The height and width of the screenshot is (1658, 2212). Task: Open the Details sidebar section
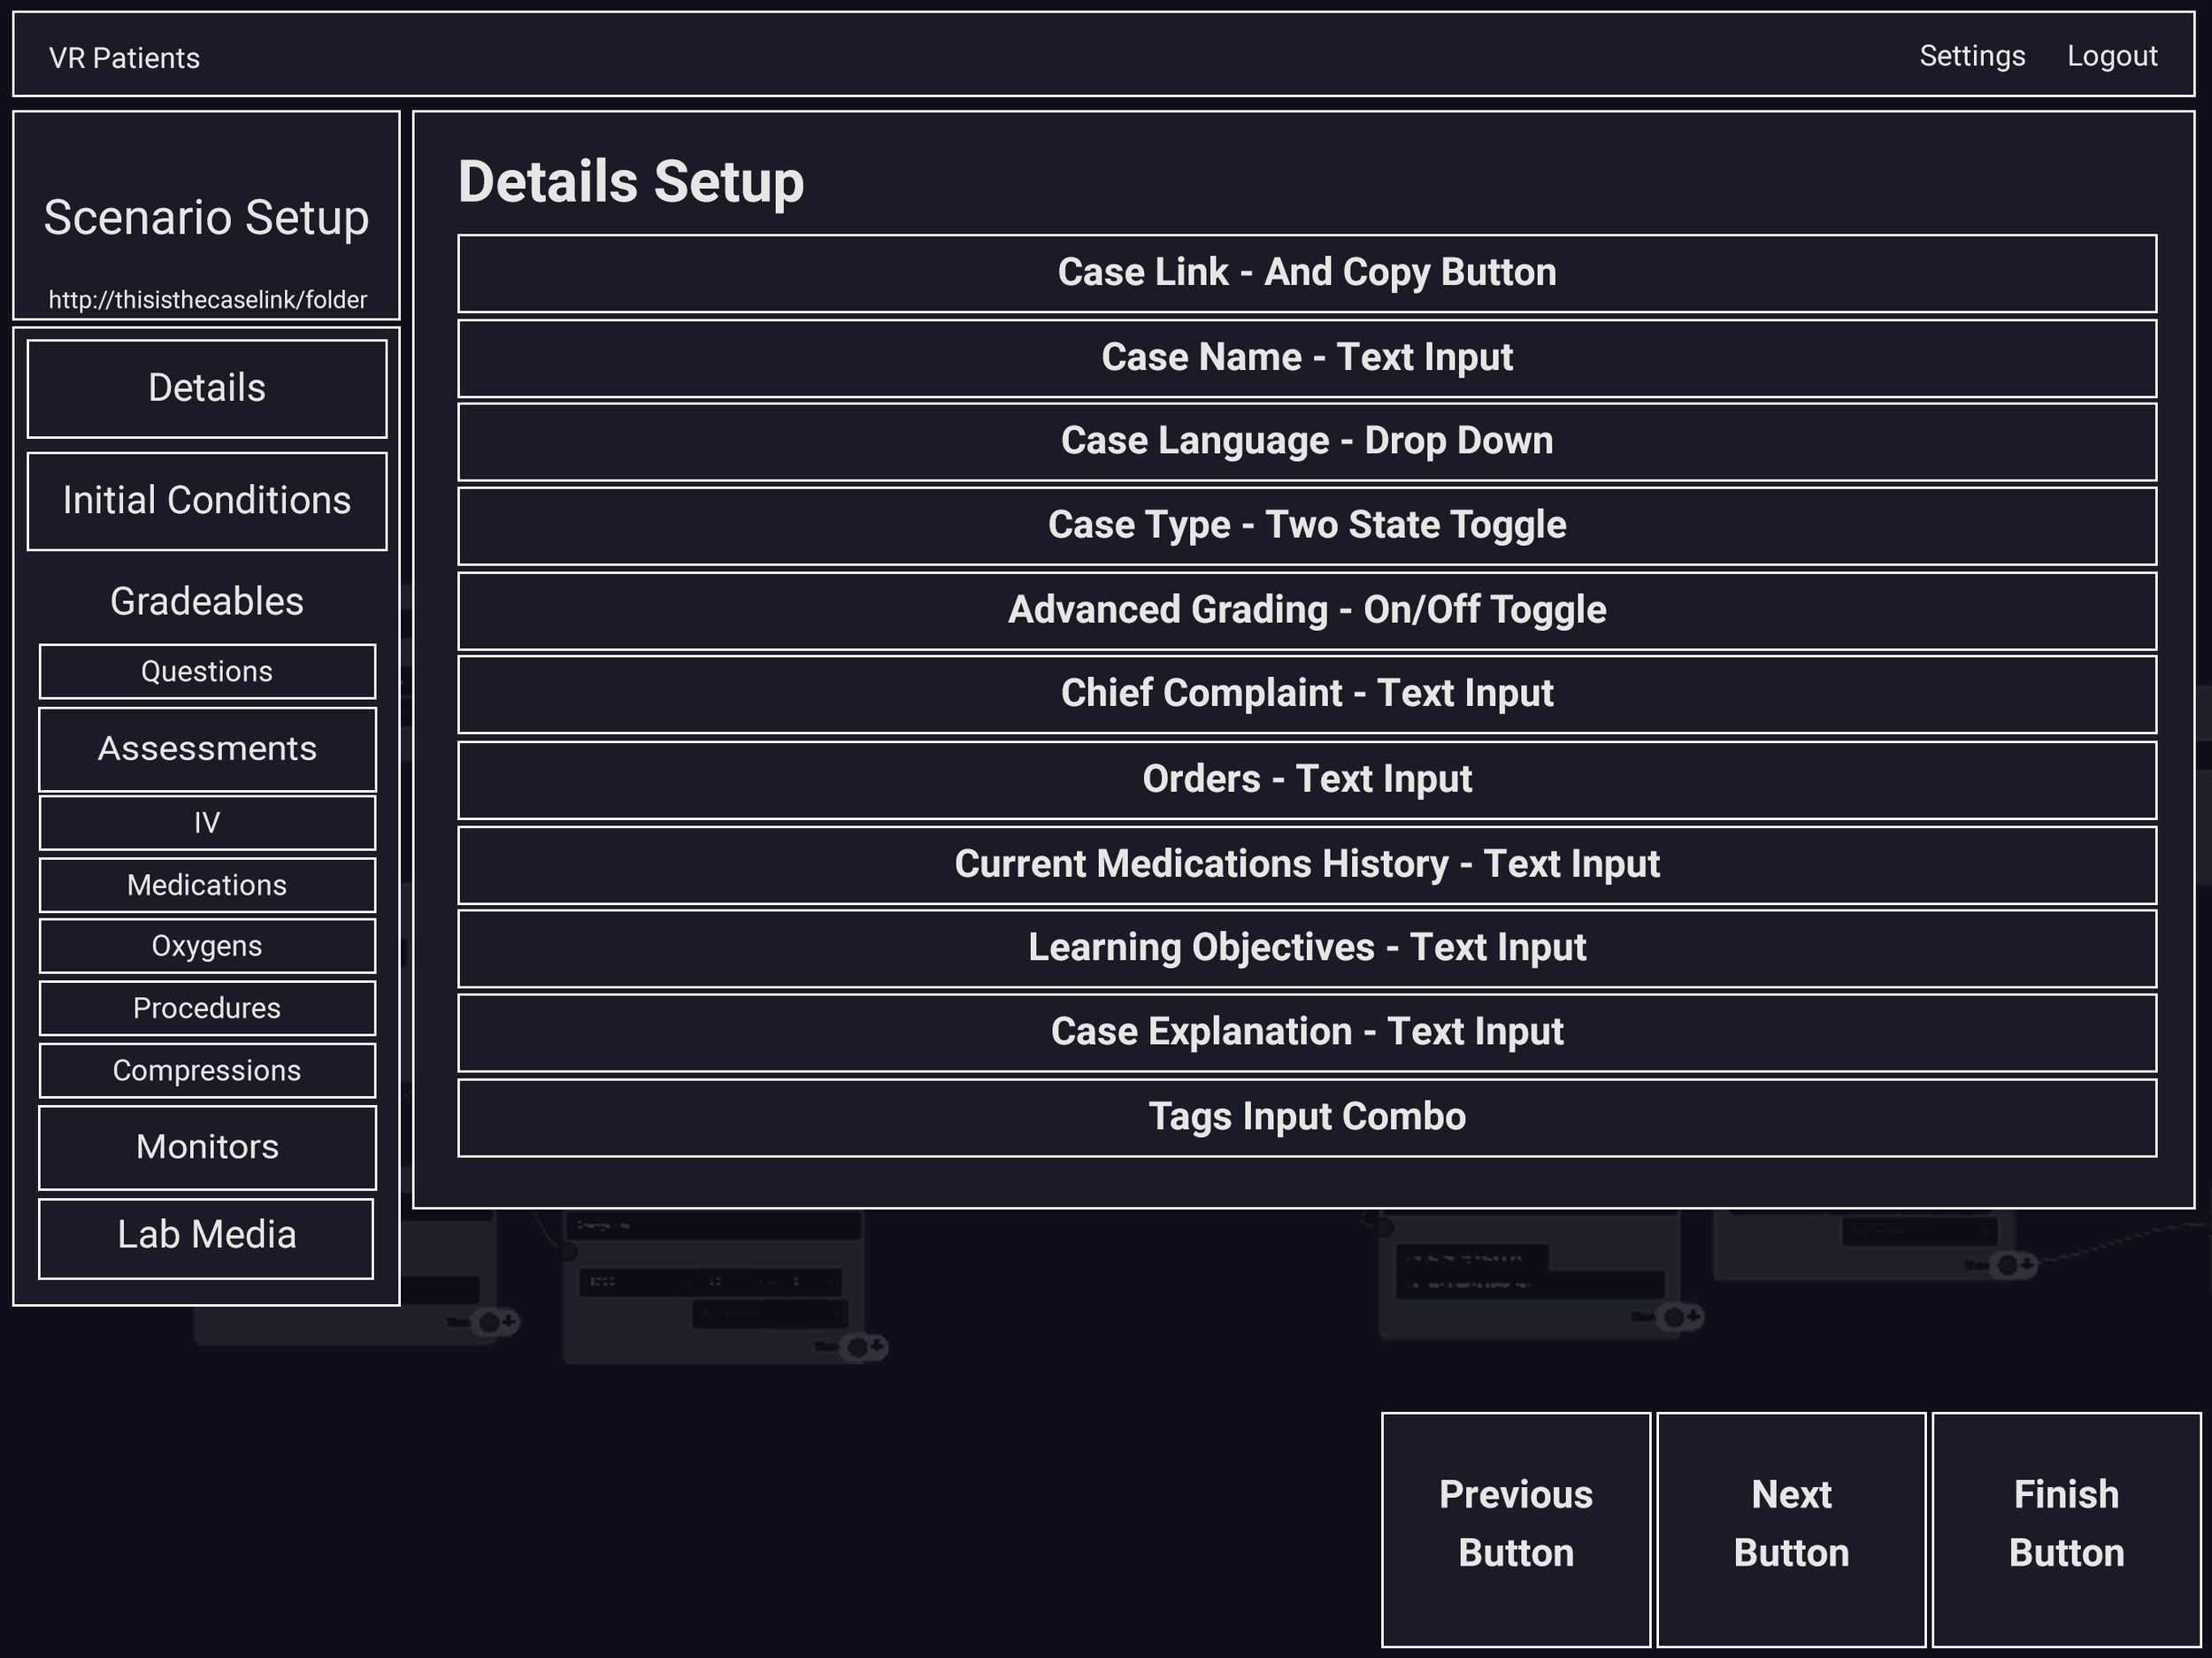(207, 388)
